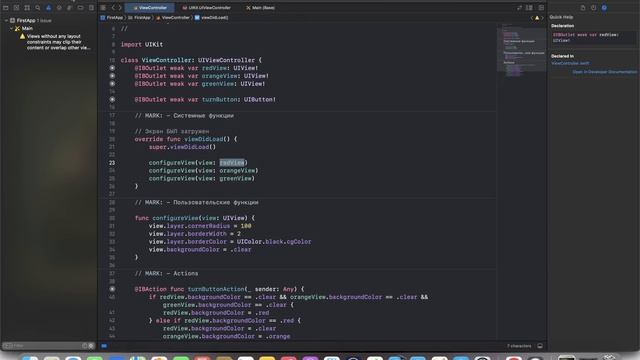This screenshot has width=640, height=360.
Task: Go back in editor history
Action: pyautogui.click(x=113, y=8)
